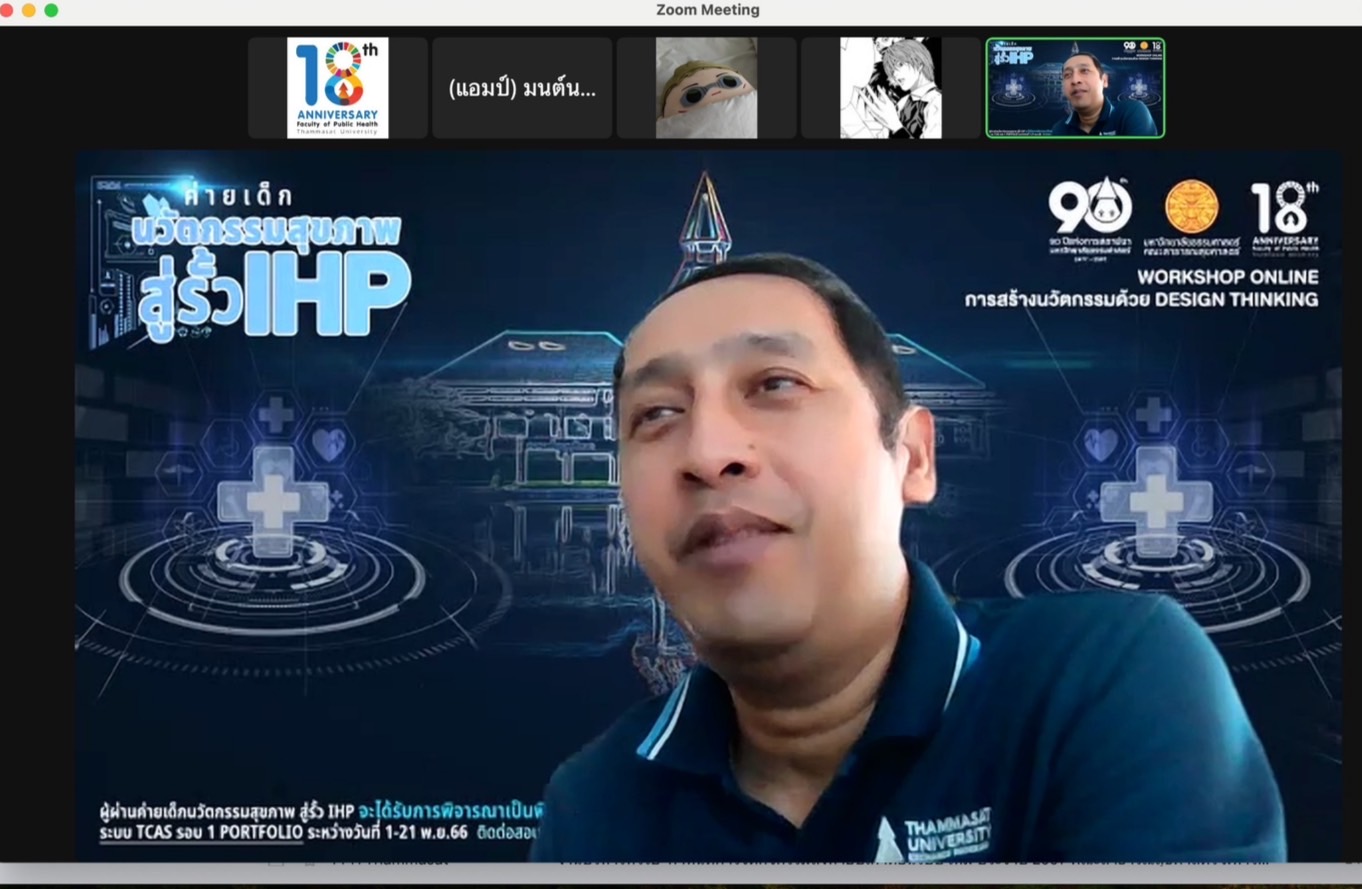Click the 90th anniversary logo in video
The height and width of the screenshot is (889, 1362).
[x=1089, y=213]
